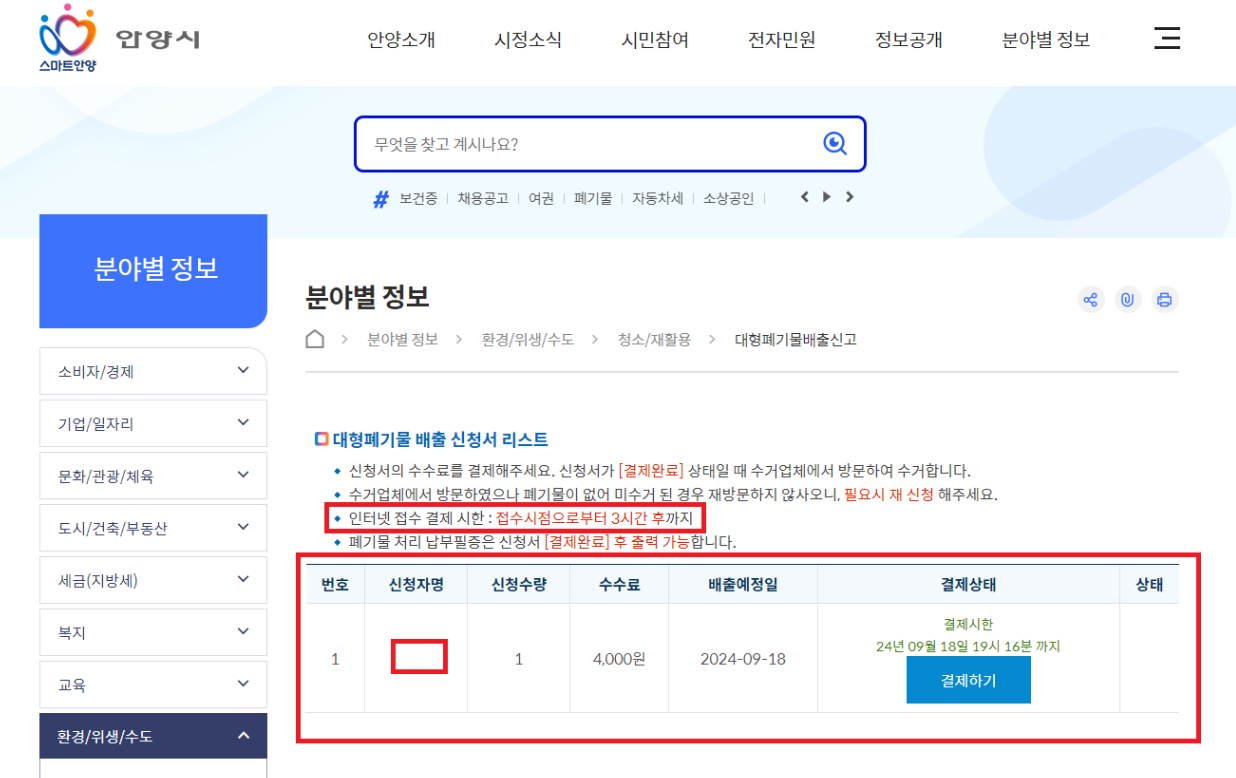Click the hashtag icon before the keyword list

[x=380, y=197]
